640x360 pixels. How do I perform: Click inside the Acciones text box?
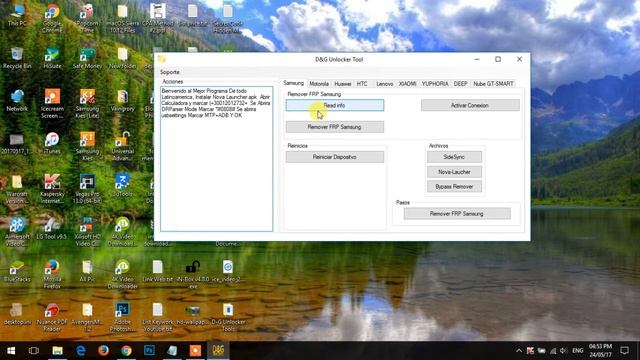click(x=217, y=159)
